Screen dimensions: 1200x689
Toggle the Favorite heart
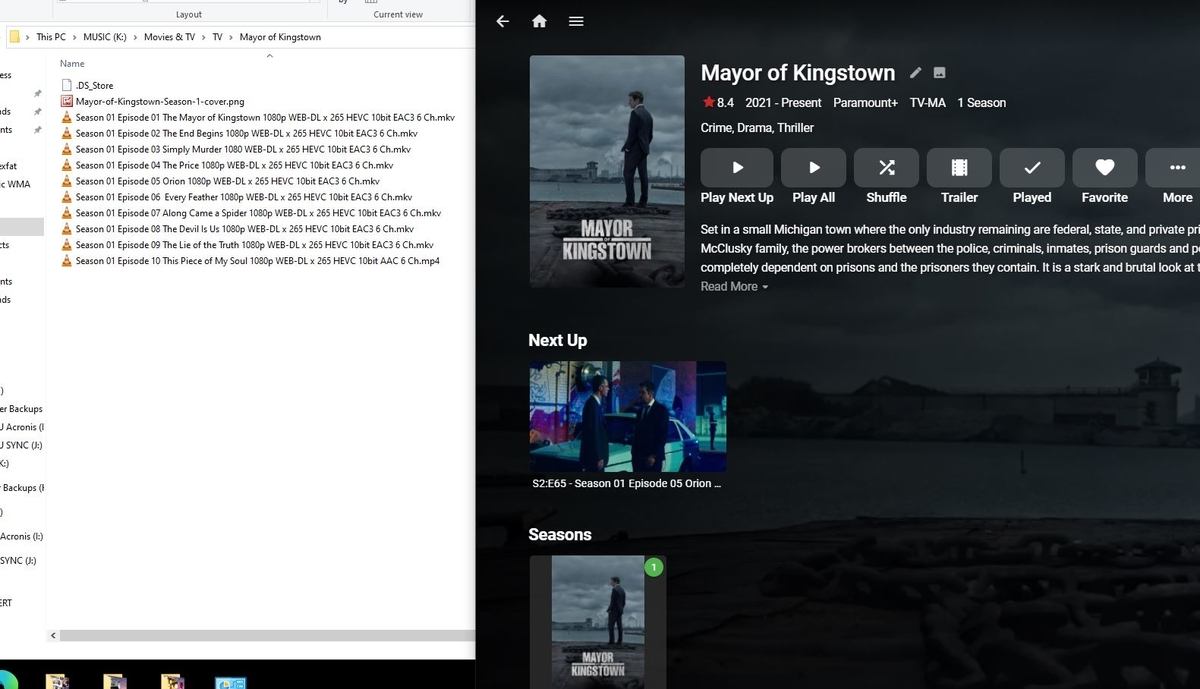point(1104,168)
